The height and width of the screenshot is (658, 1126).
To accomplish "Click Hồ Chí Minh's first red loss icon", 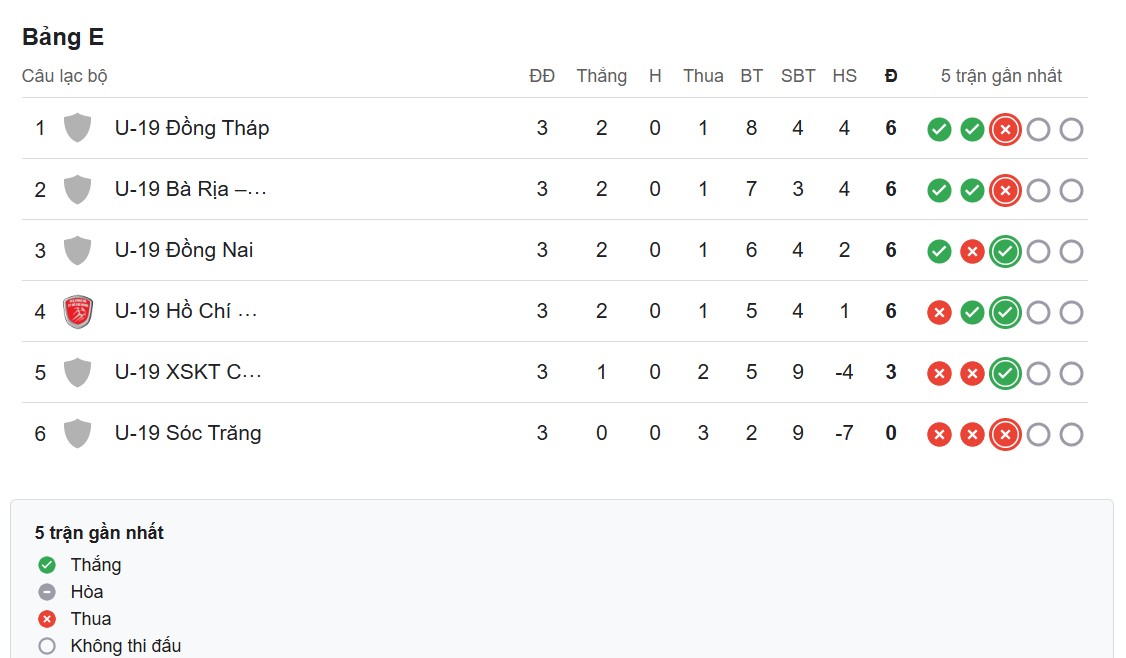I will (939, 313).
